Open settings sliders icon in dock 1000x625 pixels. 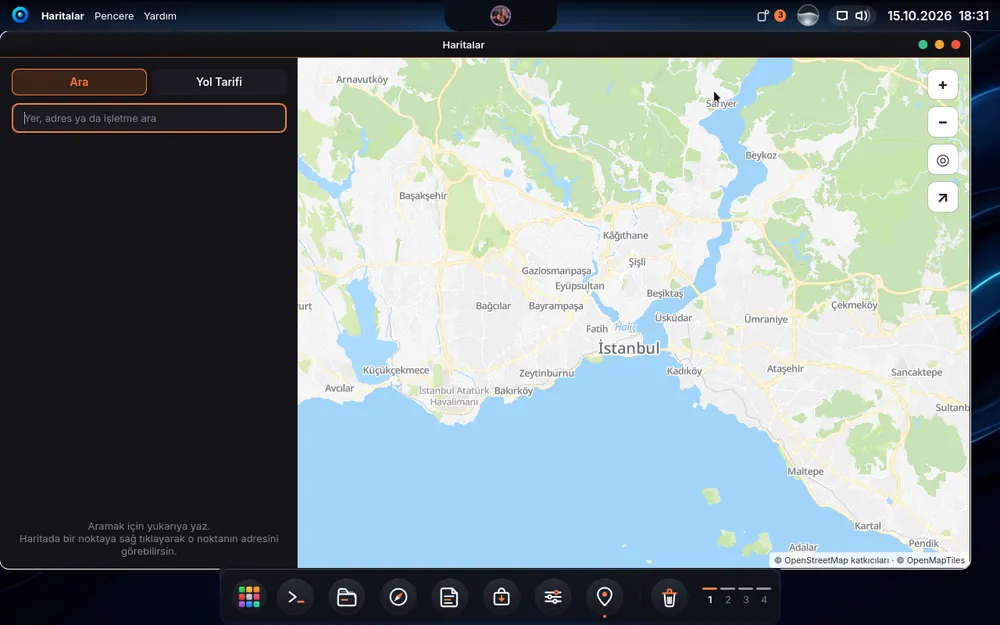click(553, 598)
